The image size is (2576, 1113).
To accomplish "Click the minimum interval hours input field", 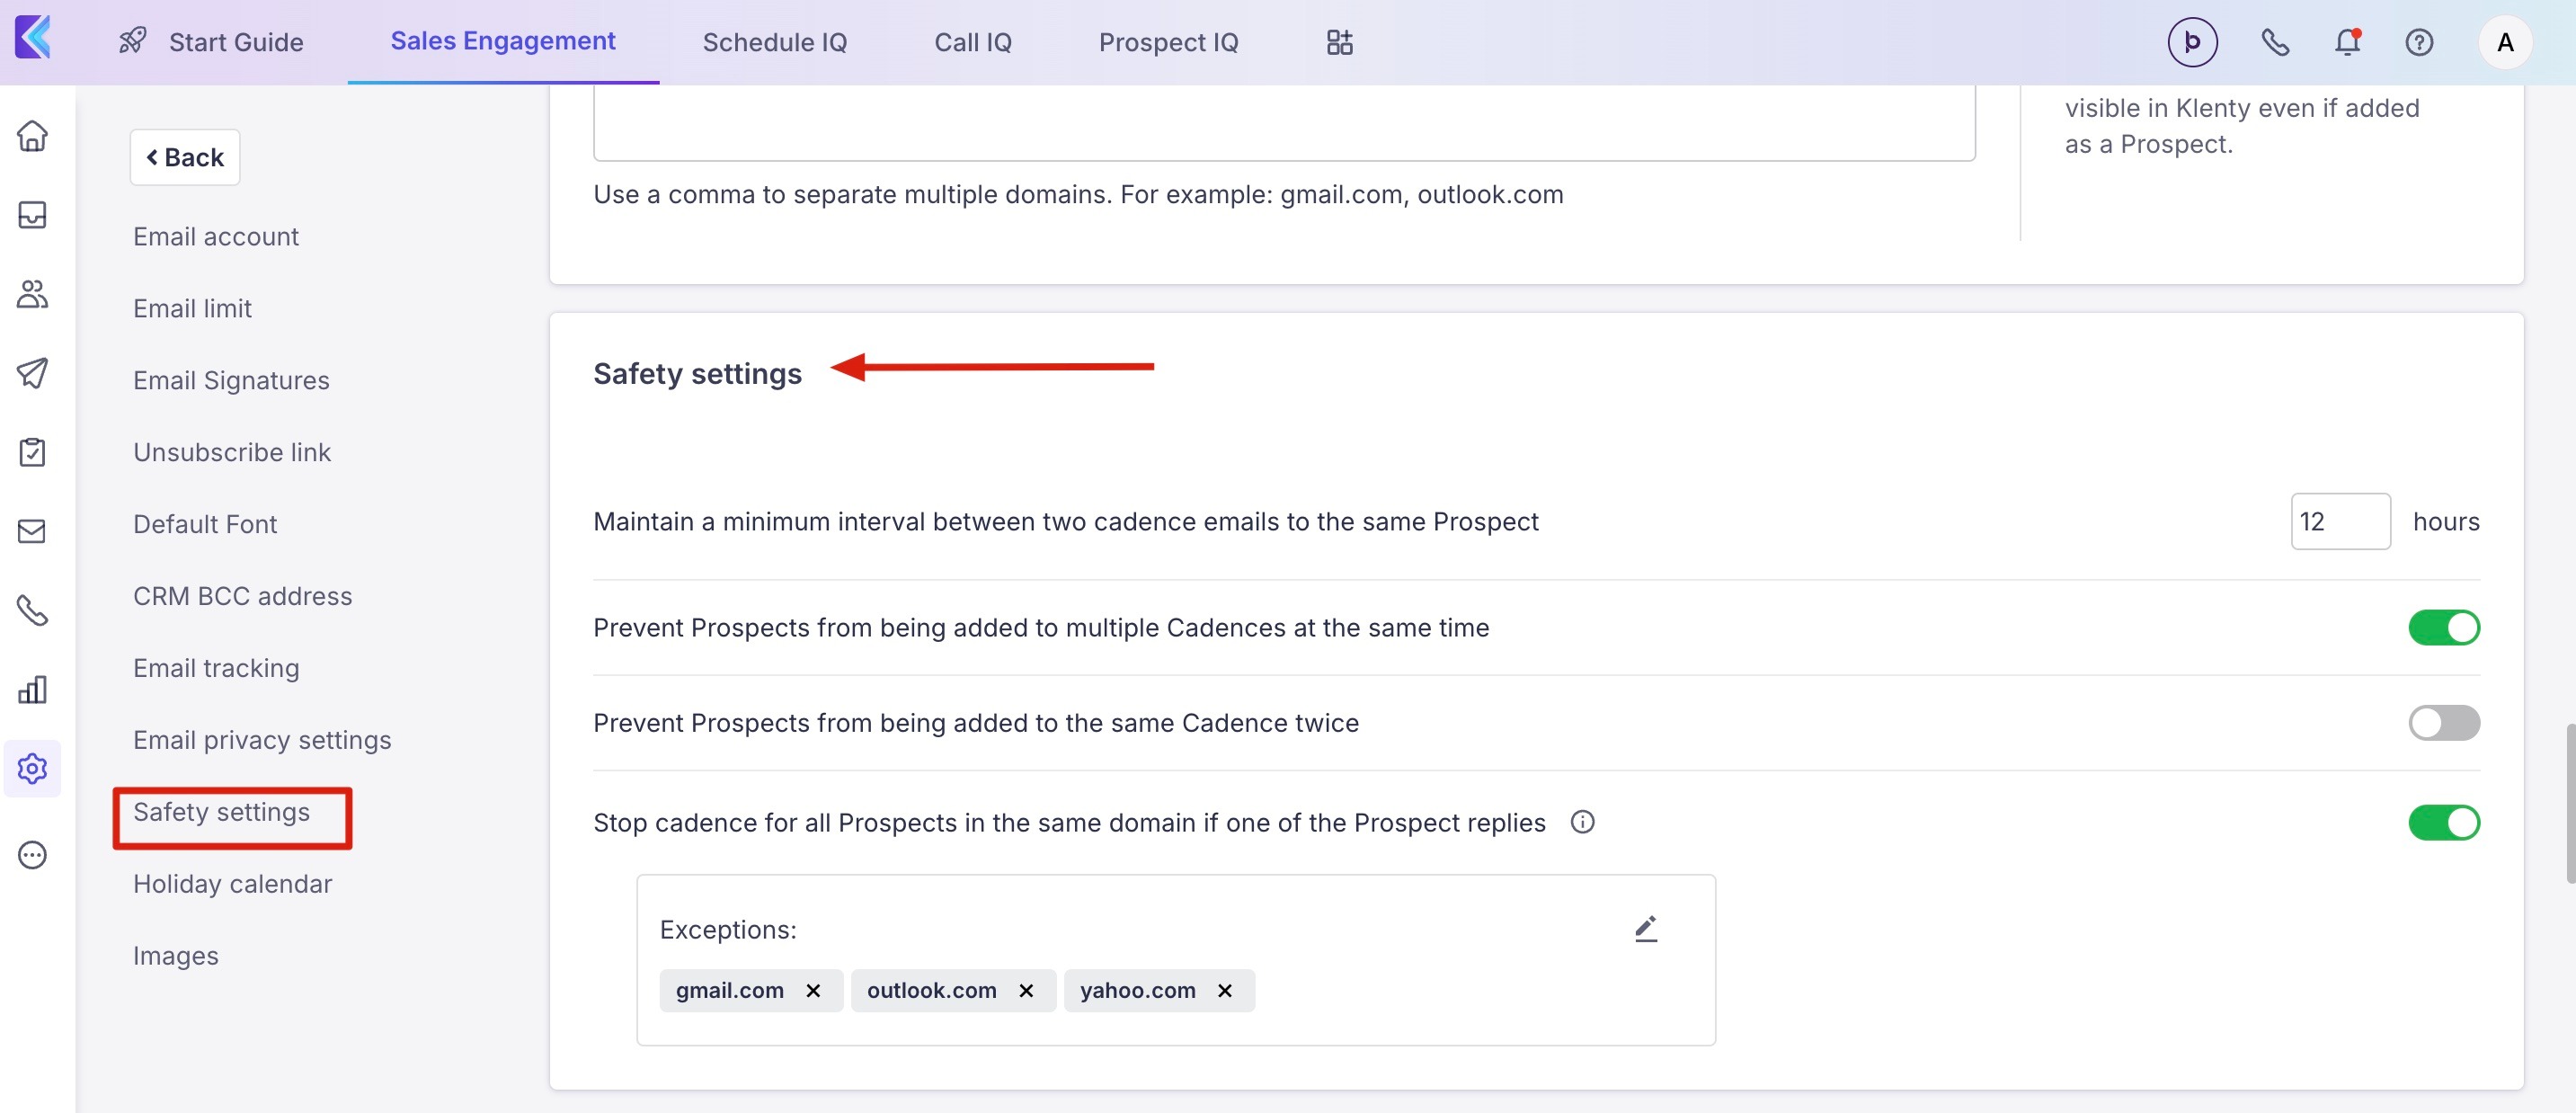I will 2339,521.
